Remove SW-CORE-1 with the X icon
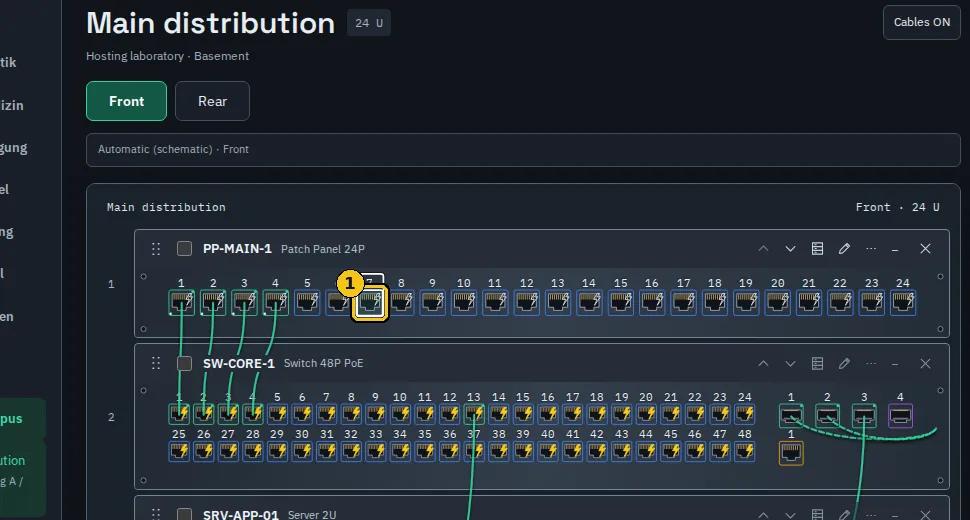The width and height of the screenshot is (970, 520). tap(925, 364)
